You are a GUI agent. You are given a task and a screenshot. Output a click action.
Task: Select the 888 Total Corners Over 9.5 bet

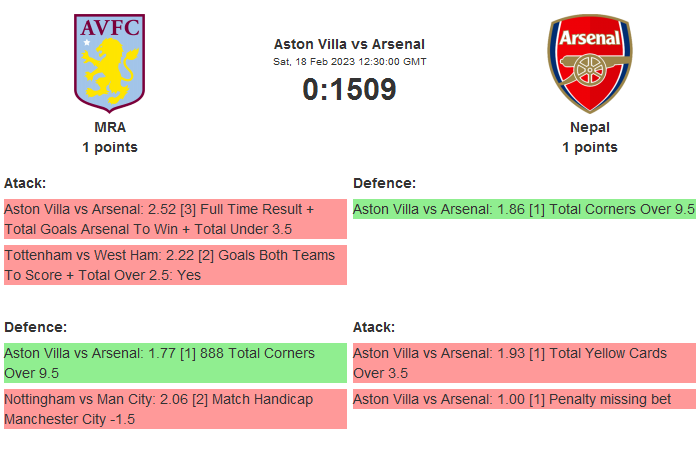click(175, 363)
